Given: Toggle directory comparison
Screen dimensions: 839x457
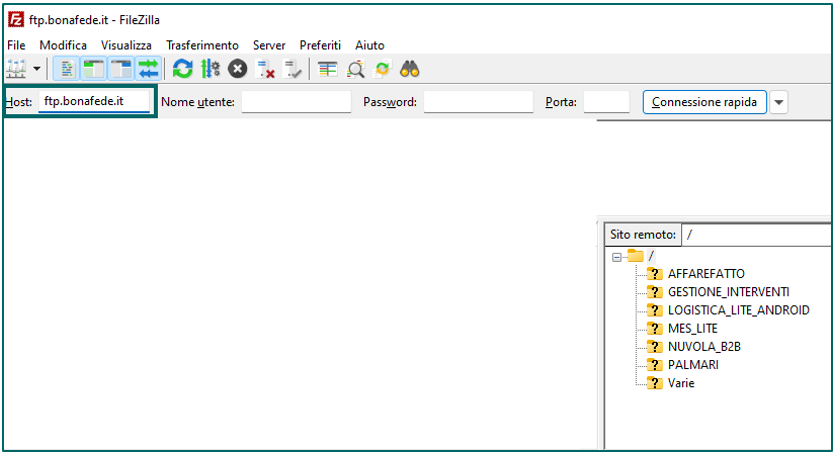Looking at the screenshot, I should (x=355, y=69).
